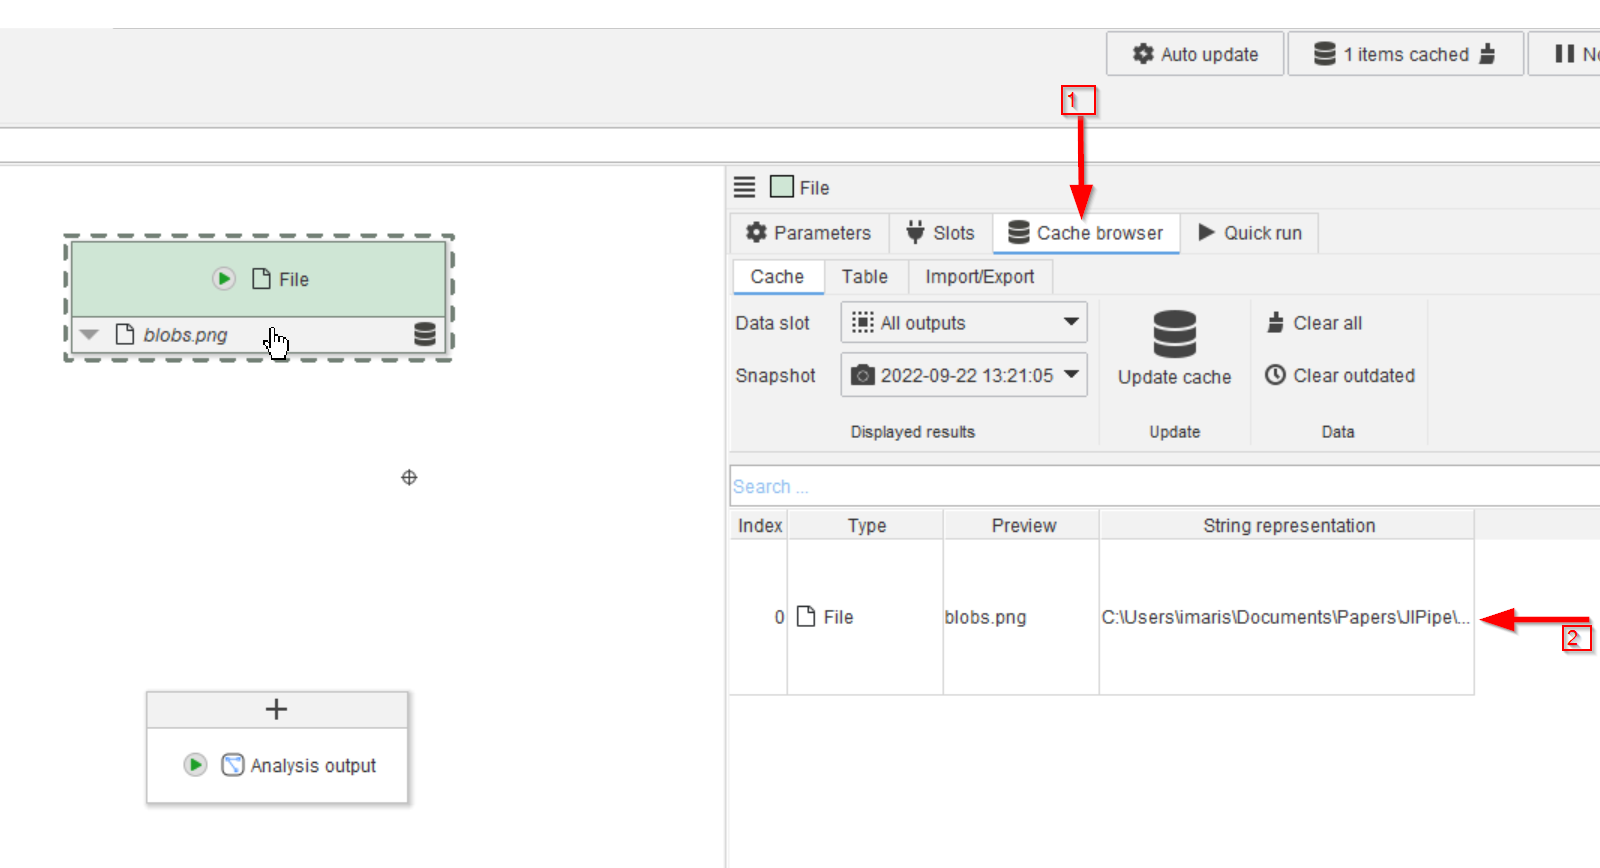Click the plus icon above Analysis output
The height and width of the screenshot is (868, 1600).
[277, 709]
